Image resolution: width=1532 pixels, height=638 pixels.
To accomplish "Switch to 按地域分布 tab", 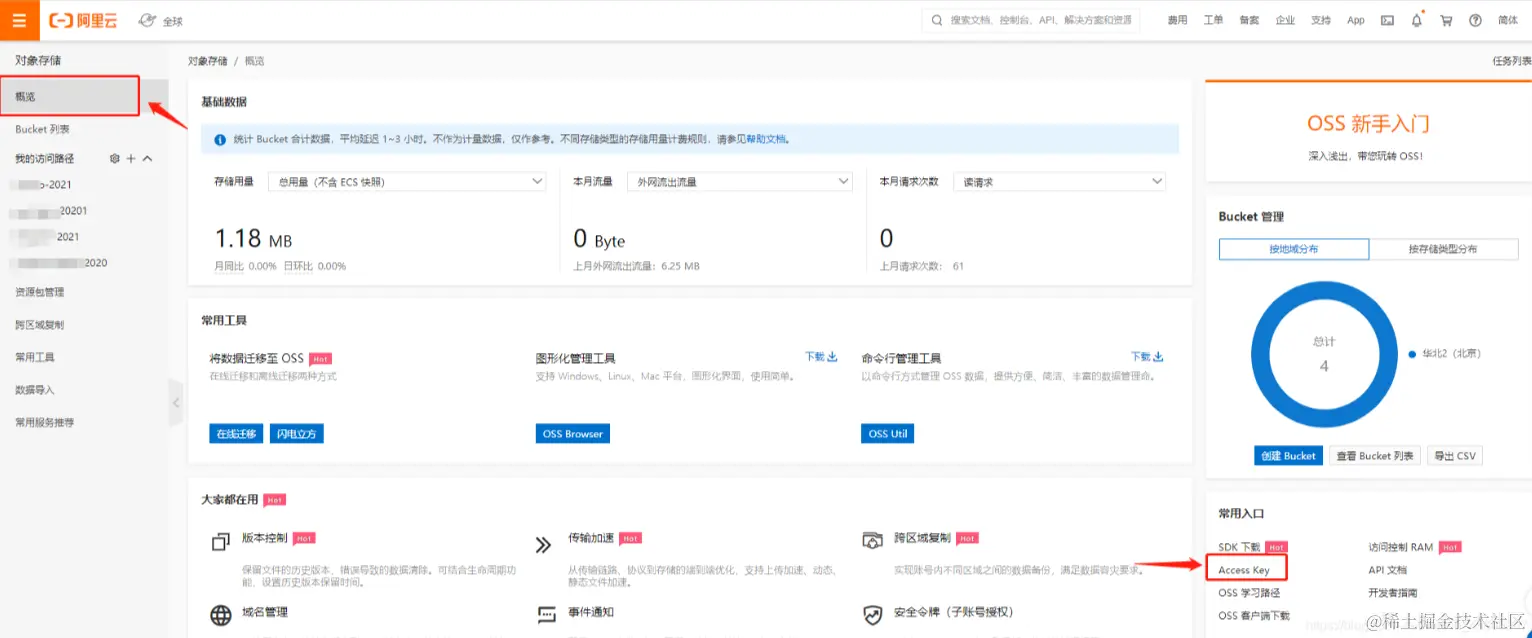I will (1293, 249).
